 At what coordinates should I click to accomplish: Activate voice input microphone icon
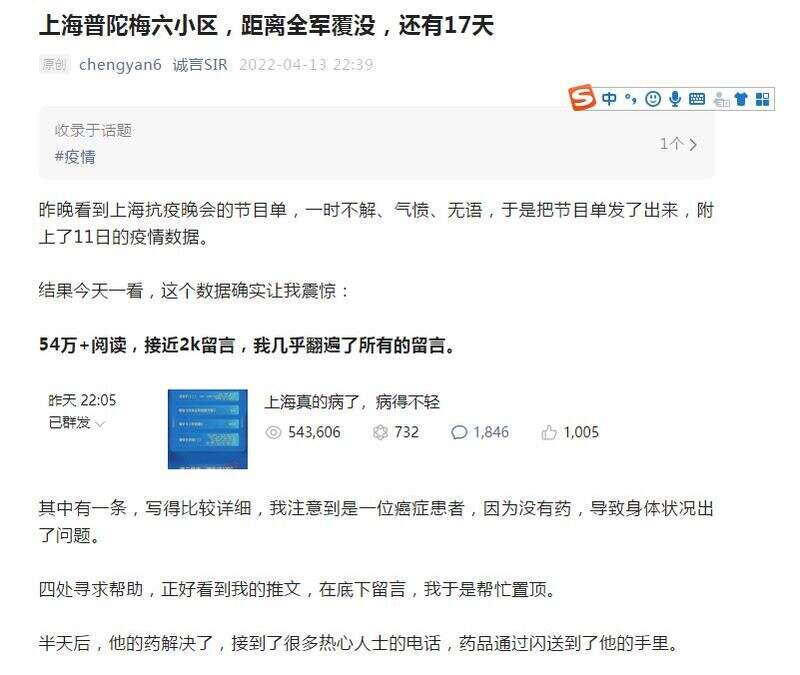tap(675, 98)
